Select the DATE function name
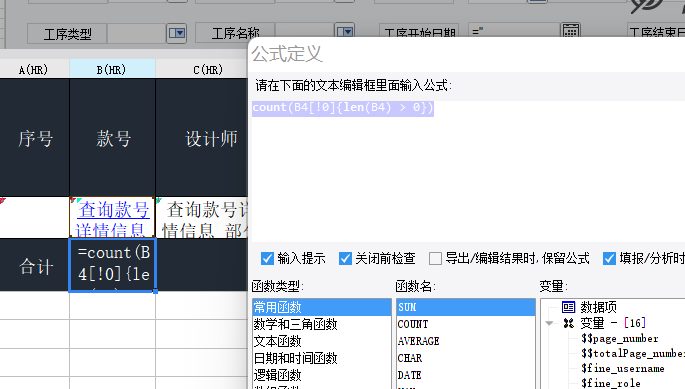Viewport: 685px width, 389px height. 466,375
